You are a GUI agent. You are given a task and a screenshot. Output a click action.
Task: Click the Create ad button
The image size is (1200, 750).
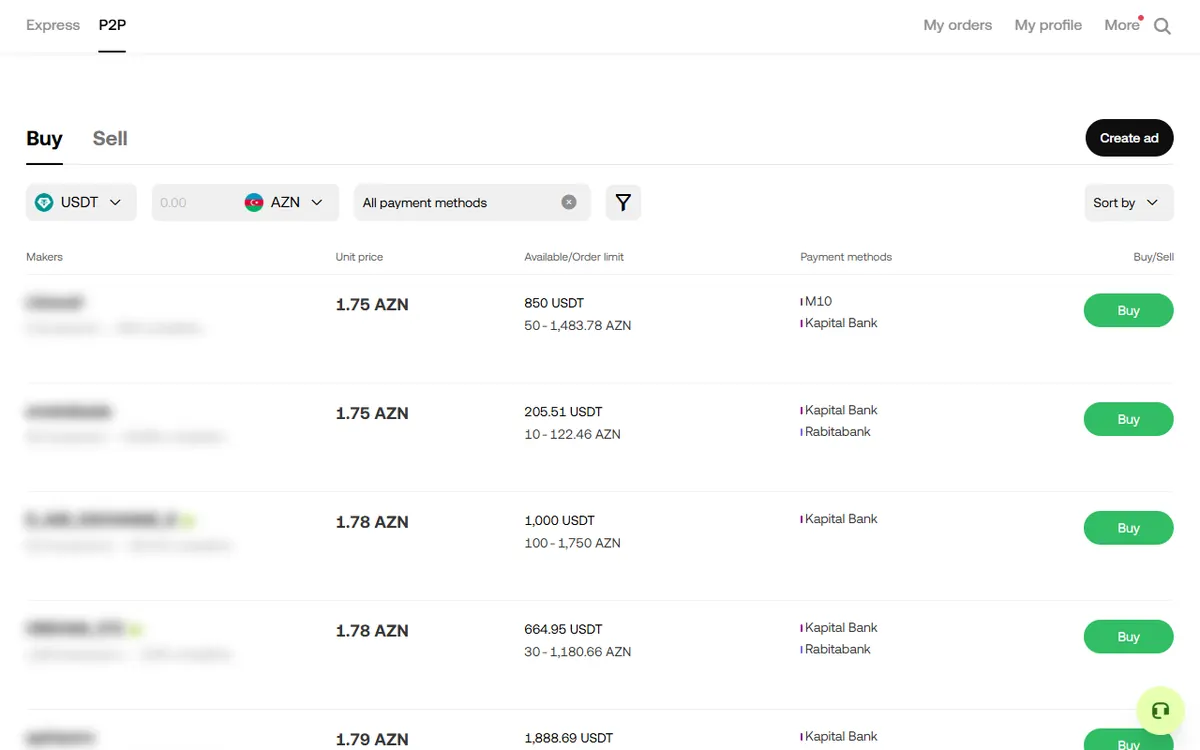point(1129,138)
